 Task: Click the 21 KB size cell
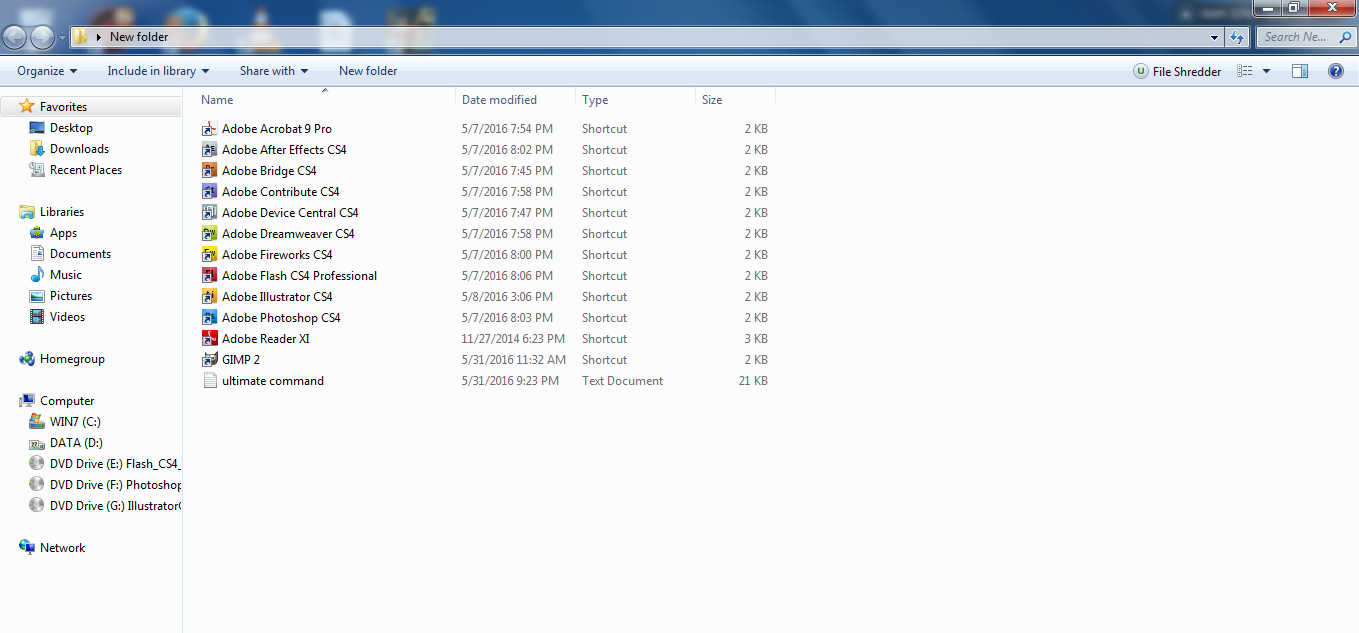[x=753, y=381]
